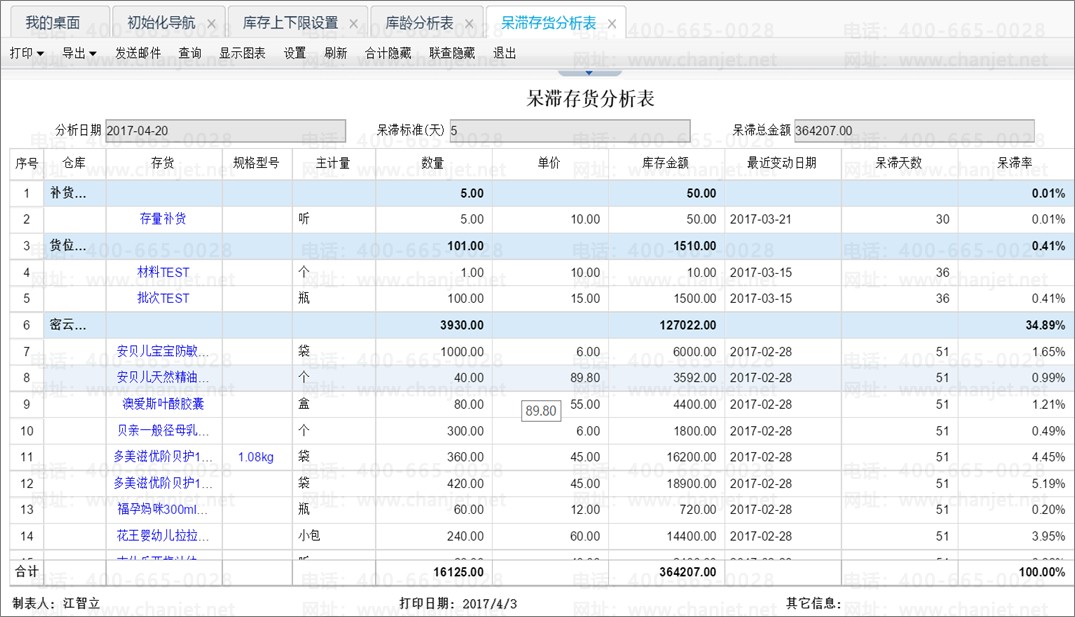Exit the report using 退出

coord(505,53)
